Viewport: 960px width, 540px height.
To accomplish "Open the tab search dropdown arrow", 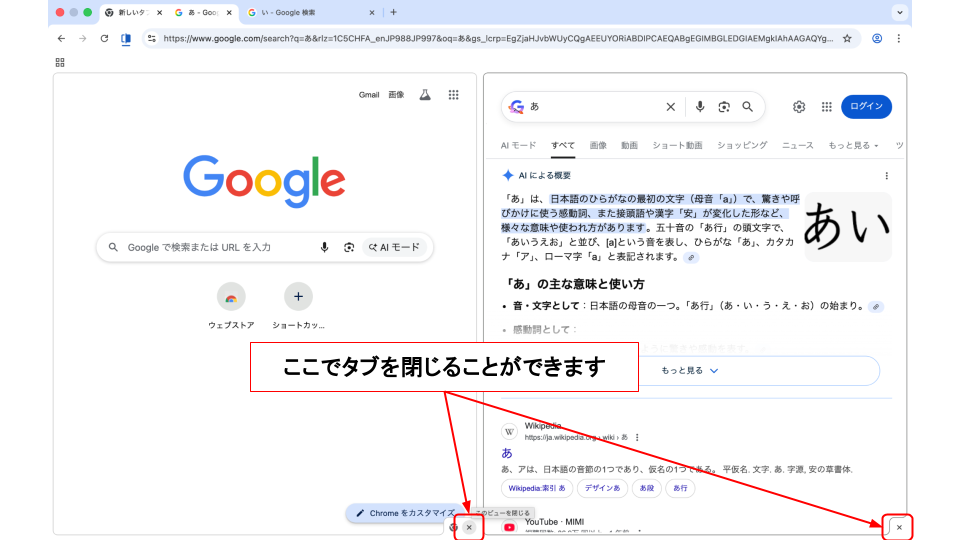I will coord(900,12).
